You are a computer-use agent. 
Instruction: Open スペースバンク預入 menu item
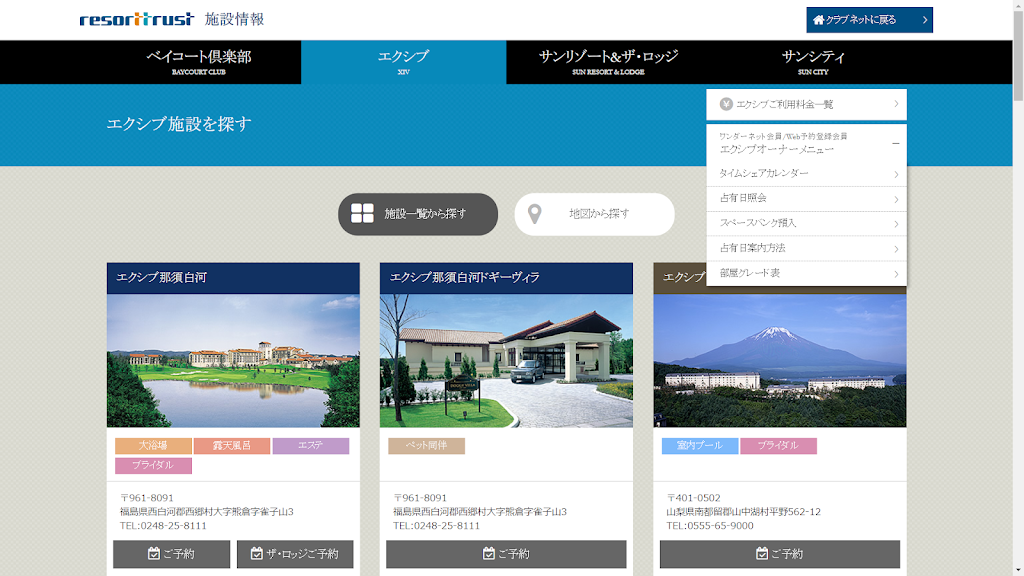click(807, 223)
